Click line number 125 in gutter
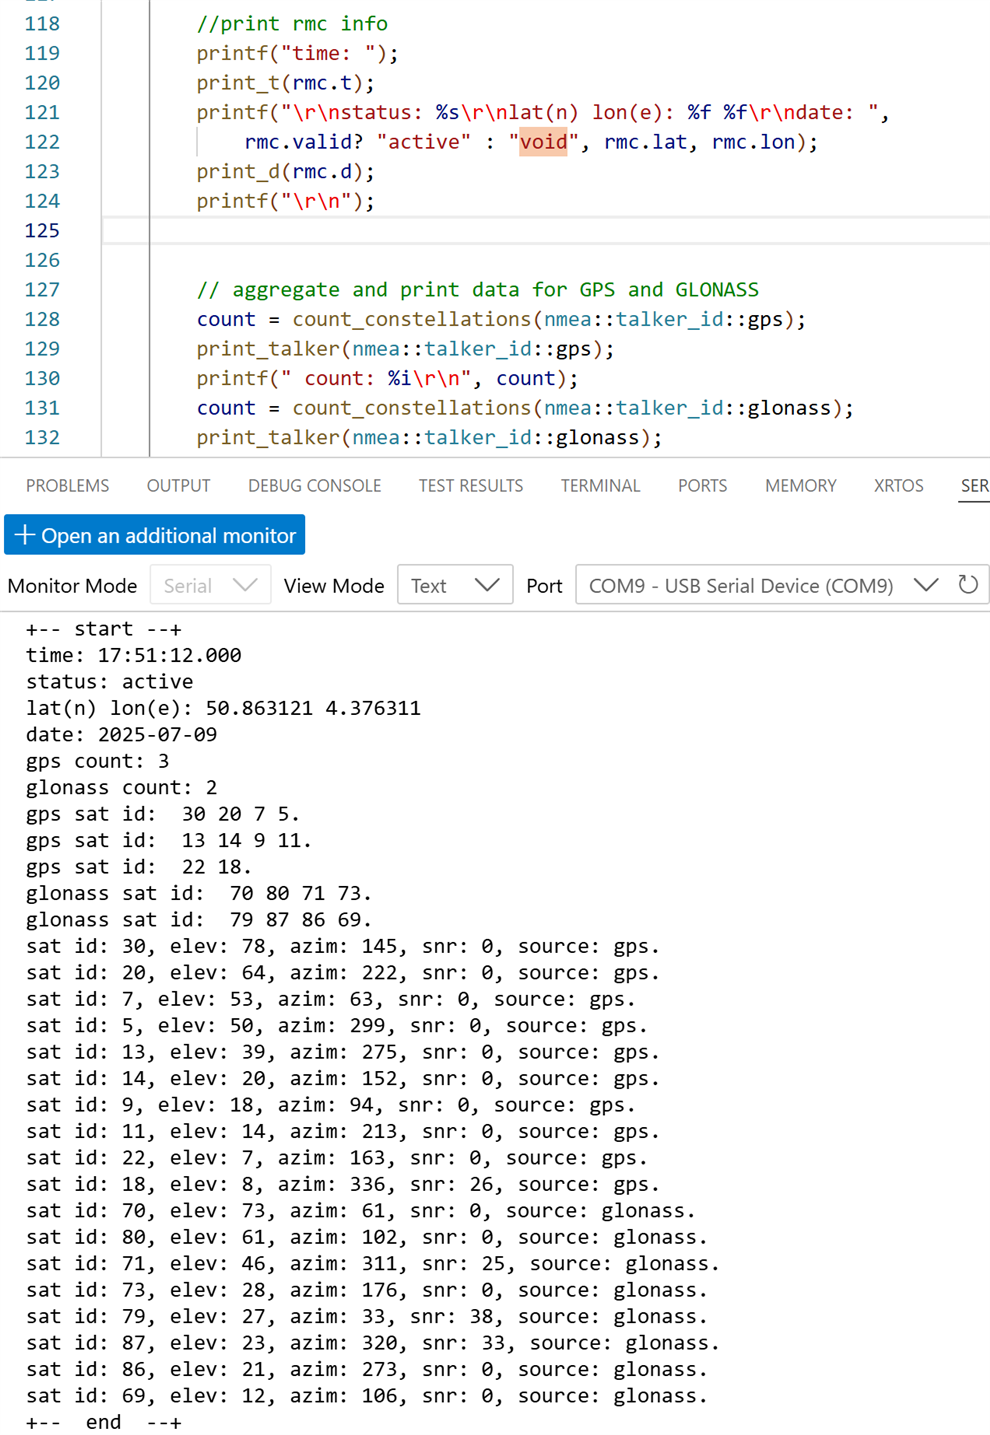990x1435 pixels. point(42,231)
